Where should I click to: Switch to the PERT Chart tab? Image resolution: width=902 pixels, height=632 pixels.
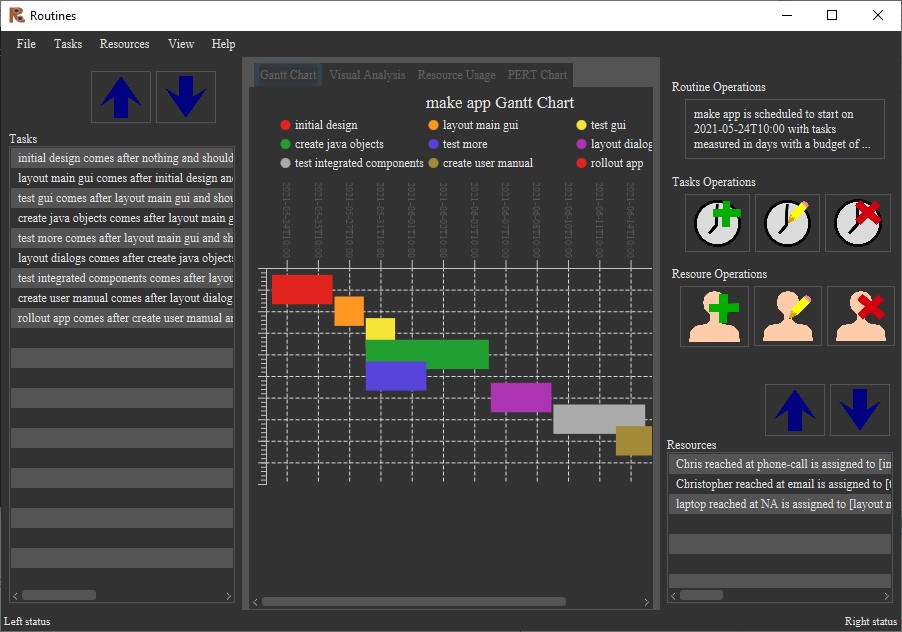(537, 75)
